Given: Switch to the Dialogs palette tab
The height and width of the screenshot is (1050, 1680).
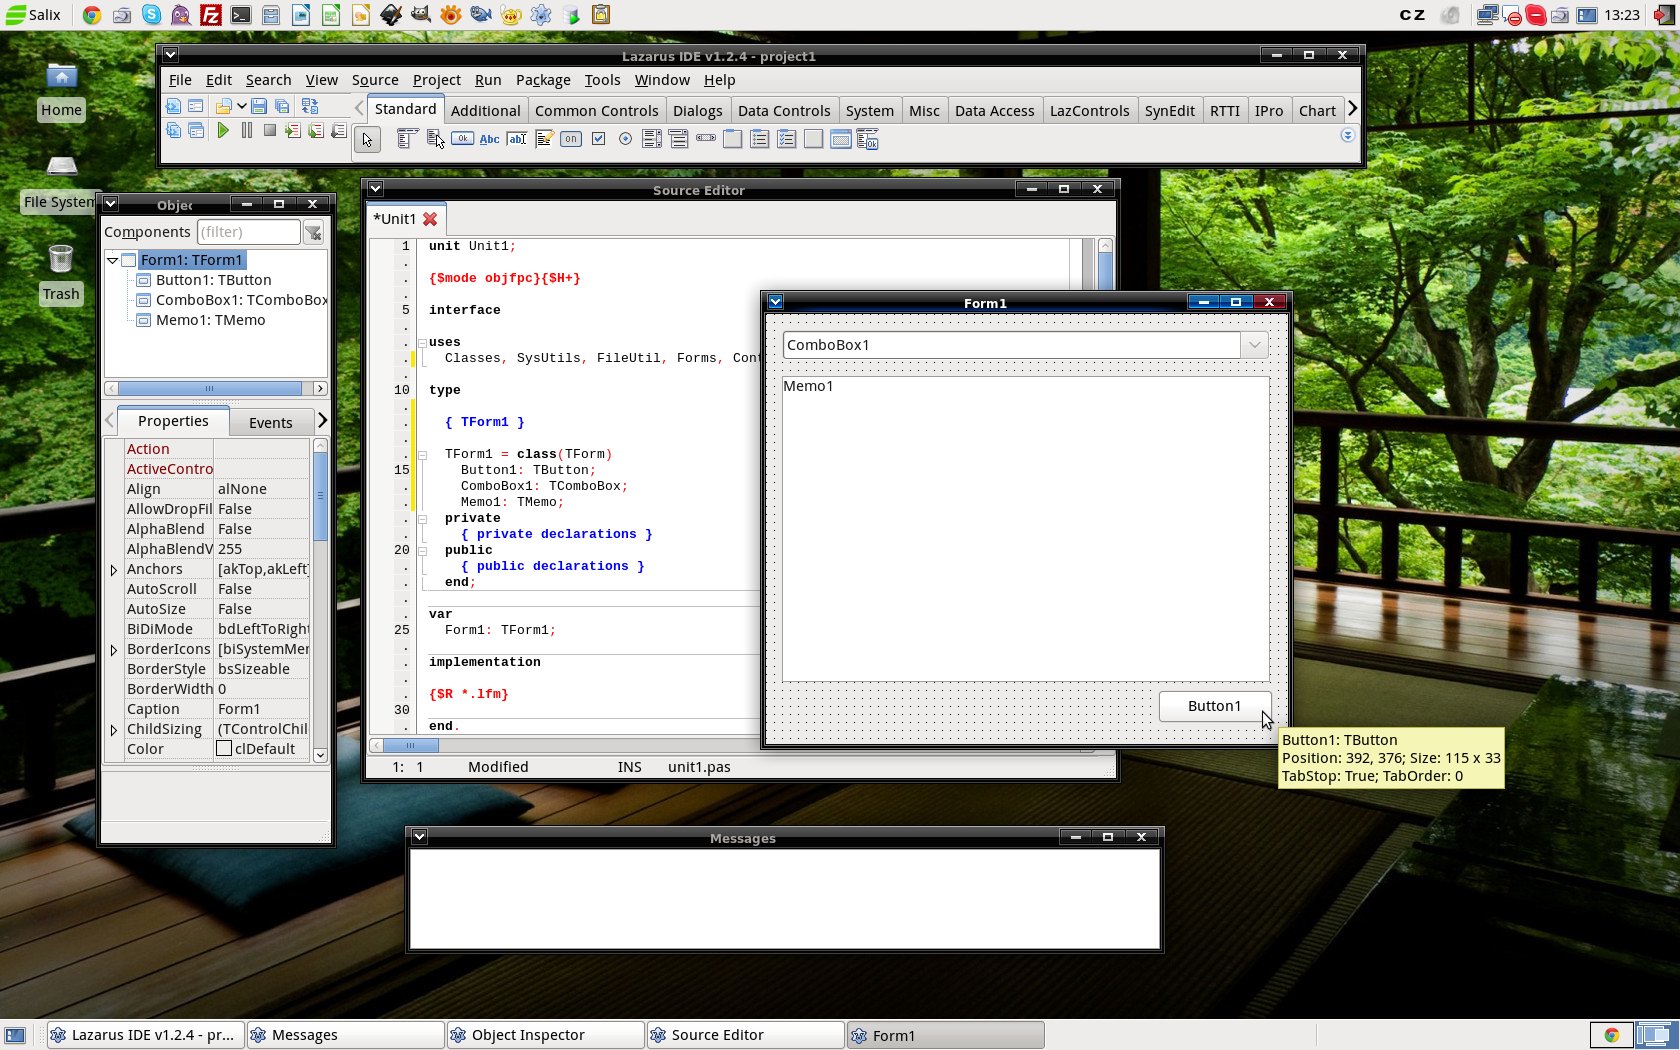Looking at the screenshot, I should coord(697,111).
